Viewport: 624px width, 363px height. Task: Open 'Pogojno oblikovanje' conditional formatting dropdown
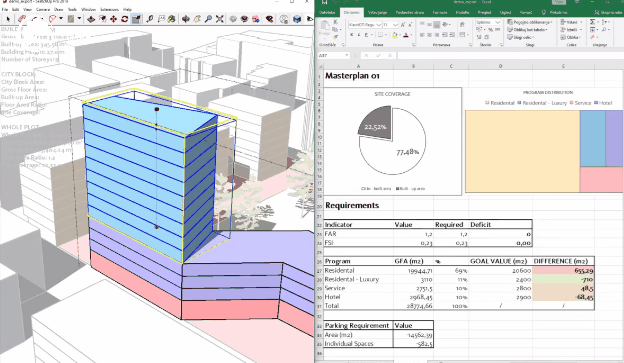(530, 22)
